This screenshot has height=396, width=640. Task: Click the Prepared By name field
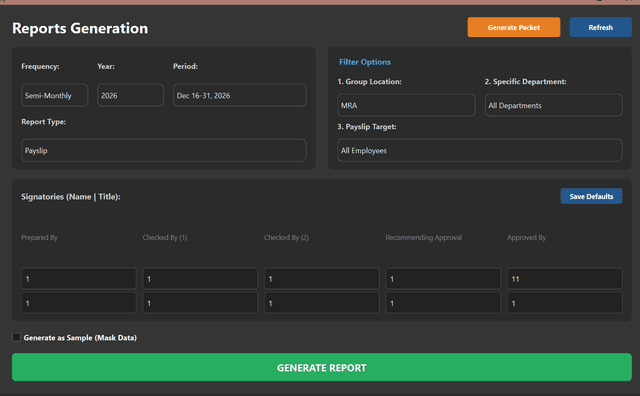pyautogui.click(x=79, y=279)
